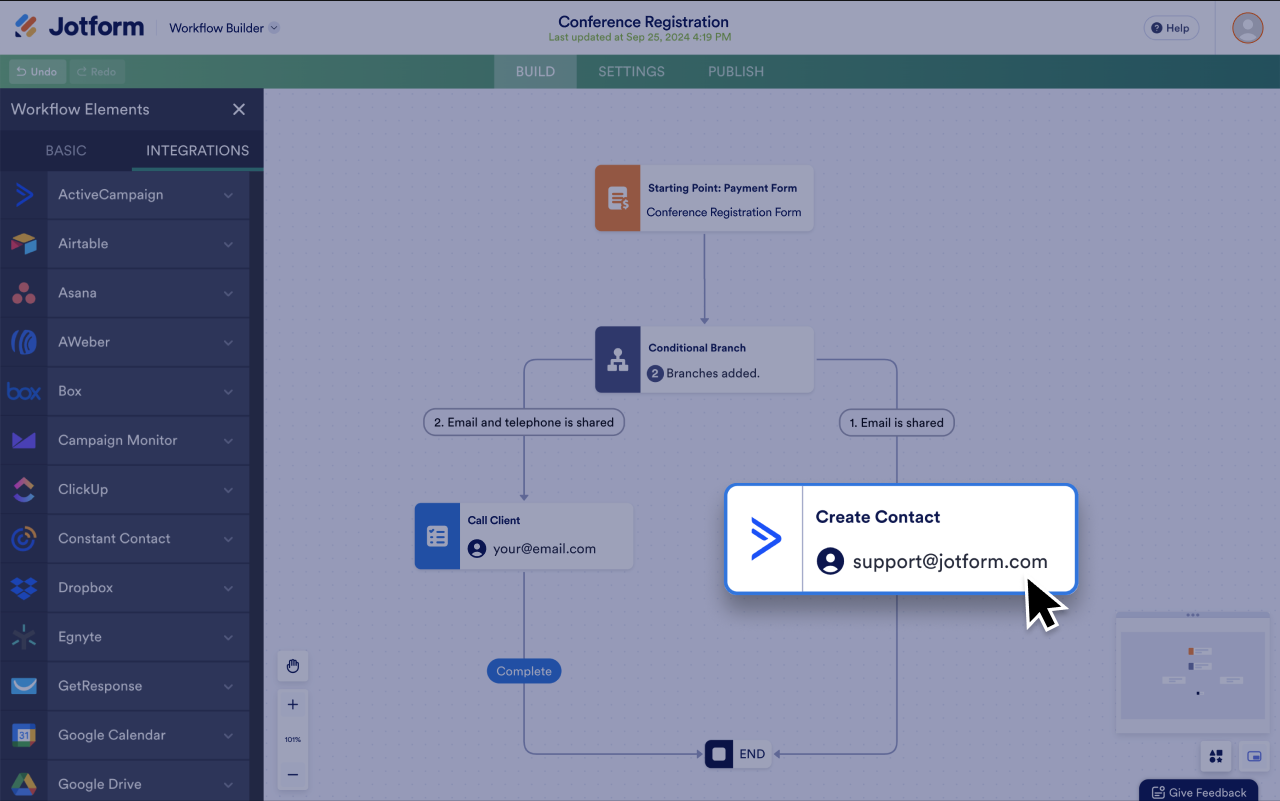Viewport: 1280px width, 801px height.
Task: Expand the Asana integration chevron
Action: [x=229, y=293]
